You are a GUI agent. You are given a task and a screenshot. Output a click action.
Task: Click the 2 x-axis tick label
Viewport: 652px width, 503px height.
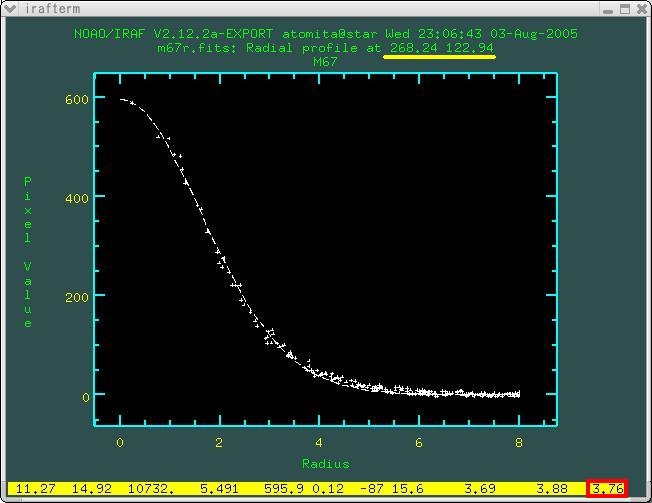(x=219, y=443)
